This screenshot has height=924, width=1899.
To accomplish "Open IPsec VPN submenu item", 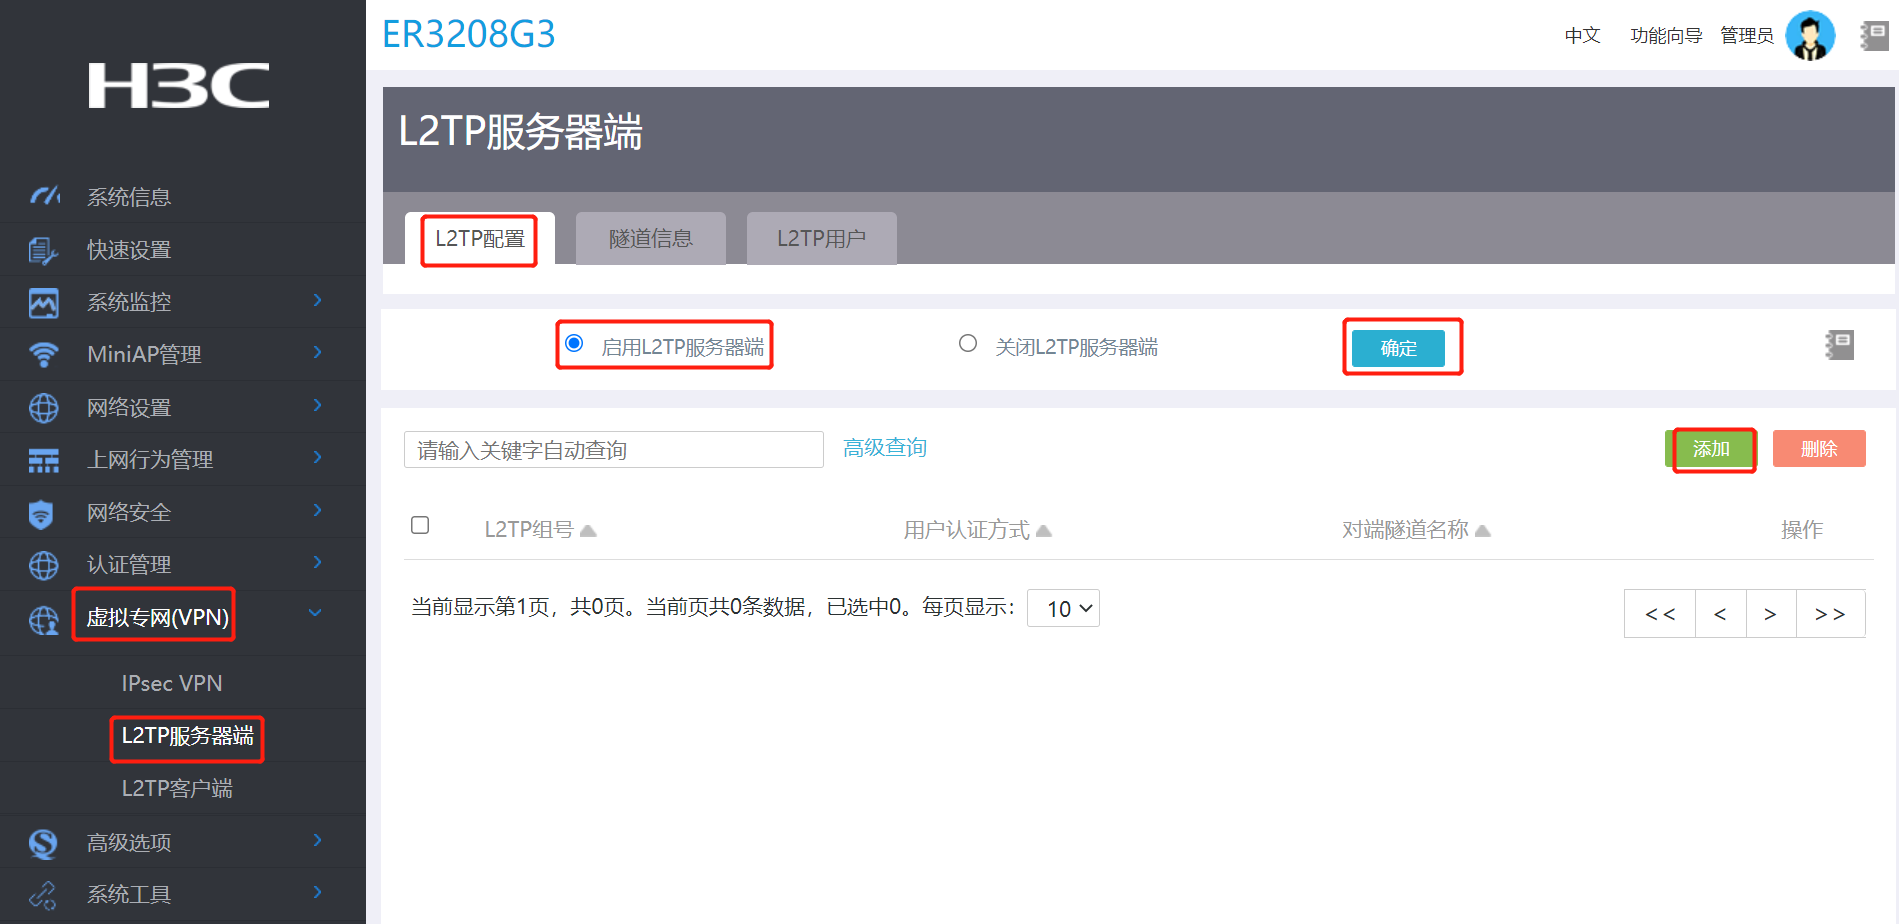I will 172,683.
